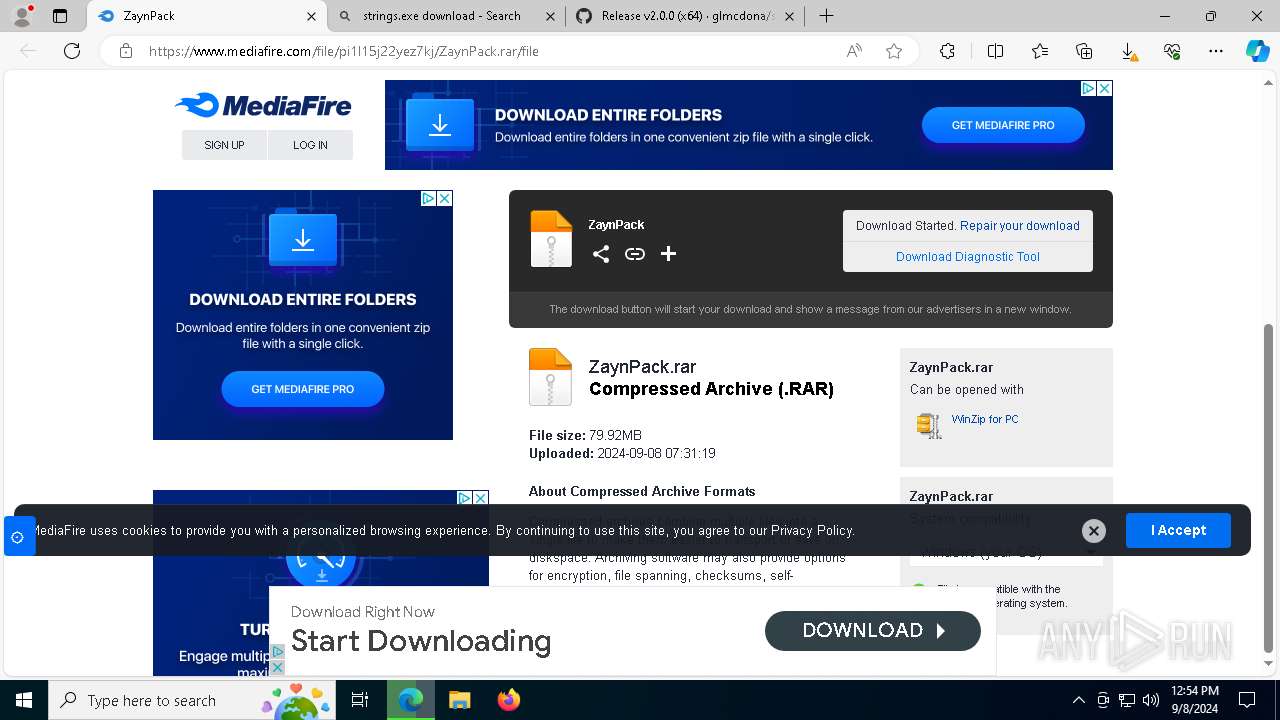Open a new browser tab
1280x720 pixels.
[826, 16]
